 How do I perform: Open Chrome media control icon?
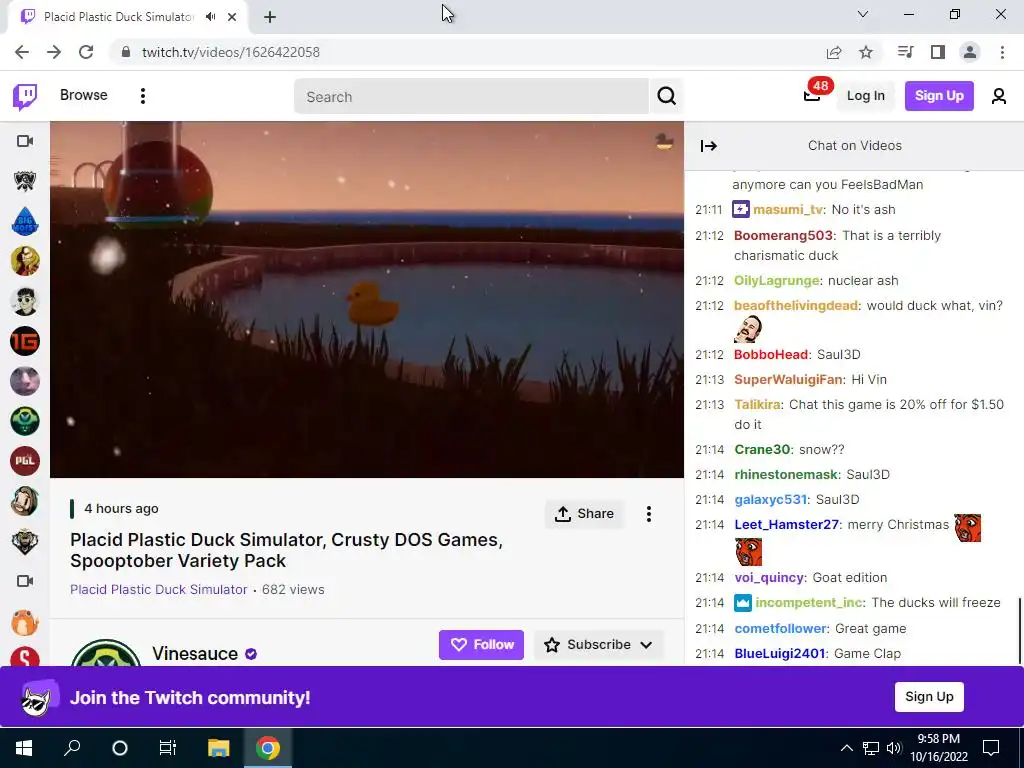(x=905, y=52)
